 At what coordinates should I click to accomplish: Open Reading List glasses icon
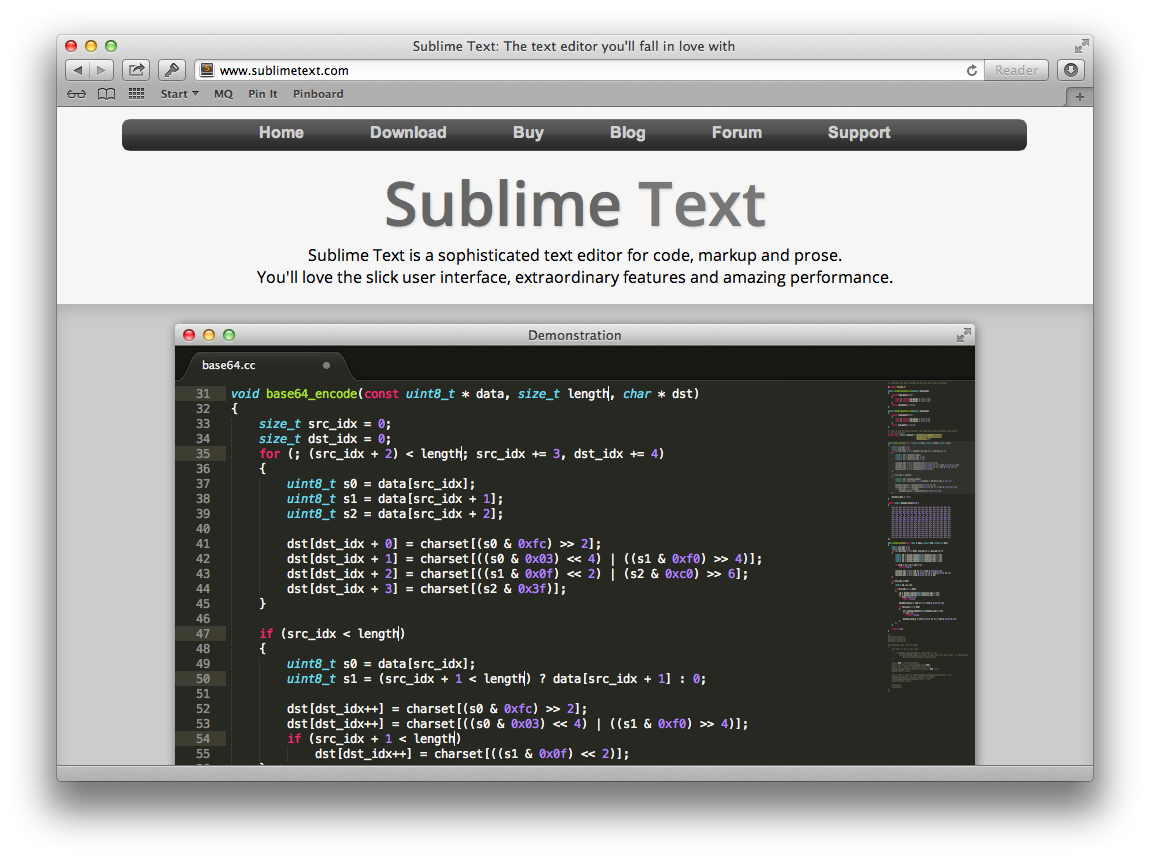(x=76, y=94)
